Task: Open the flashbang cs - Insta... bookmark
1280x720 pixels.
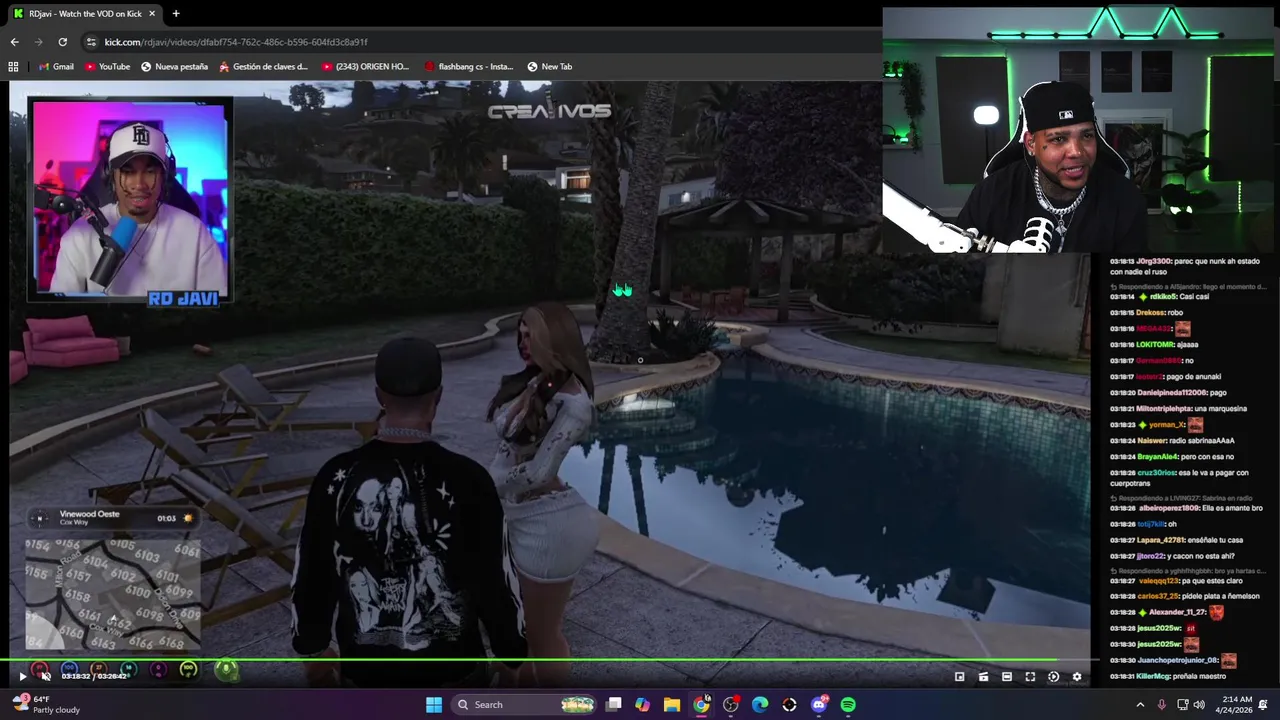Action: (469, 67)
